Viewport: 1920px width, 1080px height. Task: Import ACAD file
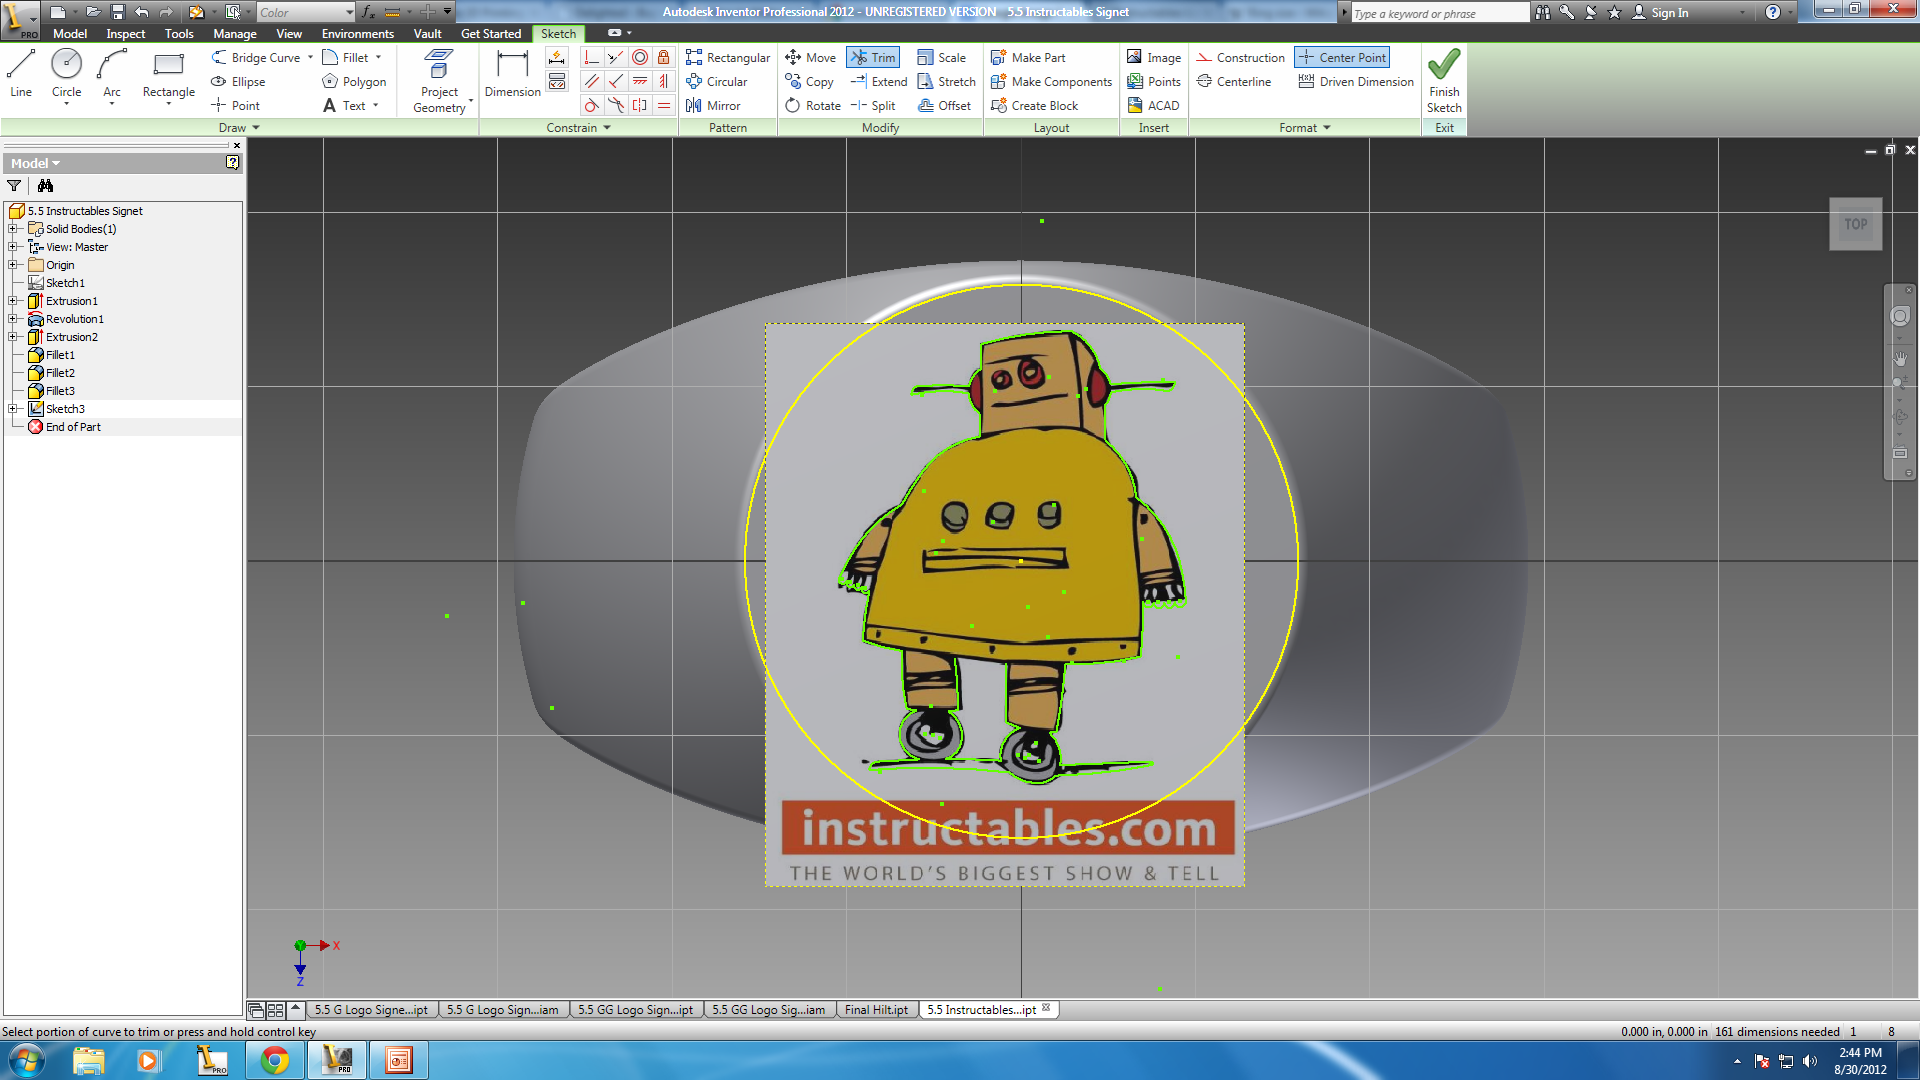pyautogui.click(x=1153, y=106)
